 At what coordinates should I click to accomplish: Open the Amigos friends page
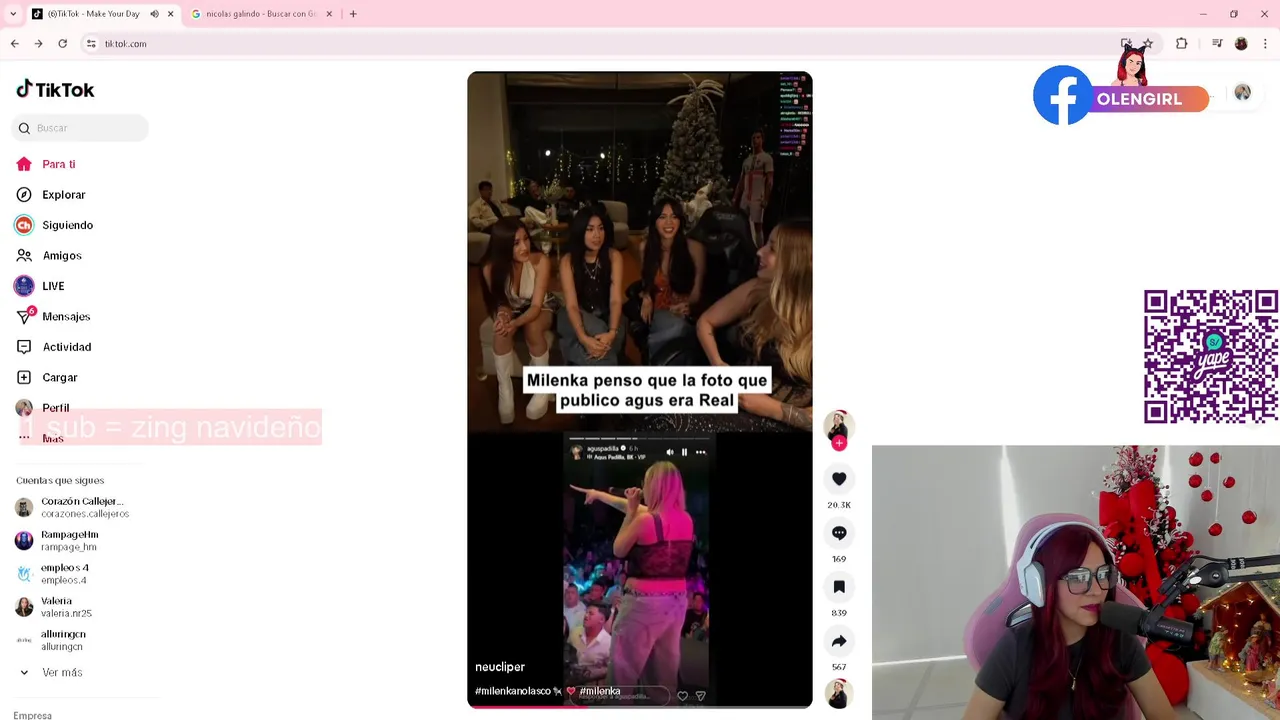(49, 256)
